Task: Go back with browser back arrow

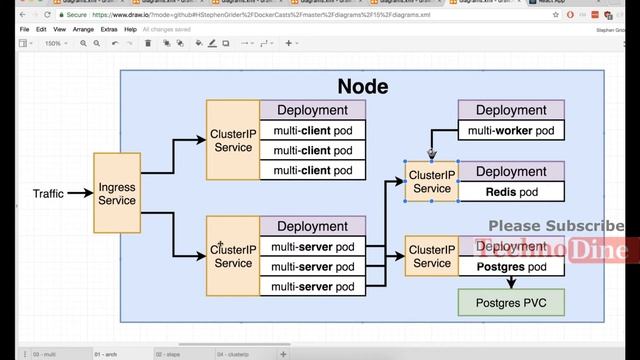Action: 23,15
